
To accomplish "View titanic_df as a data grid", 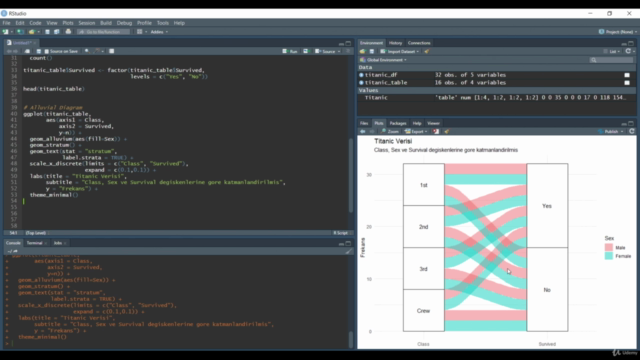I will pyautogui.click(x=627, y=75).
